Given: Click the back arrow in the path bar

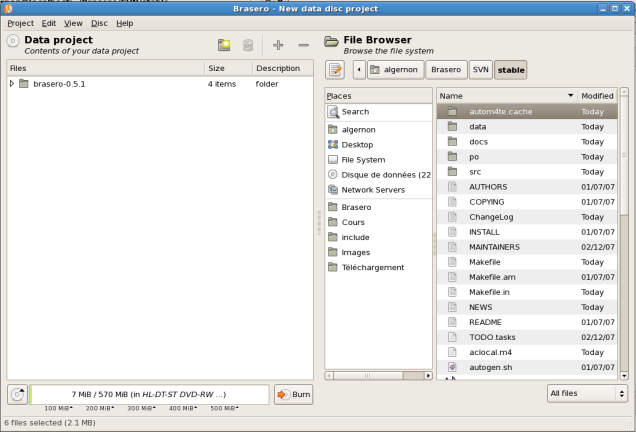Looking at the screenshot, I should 359,70.
